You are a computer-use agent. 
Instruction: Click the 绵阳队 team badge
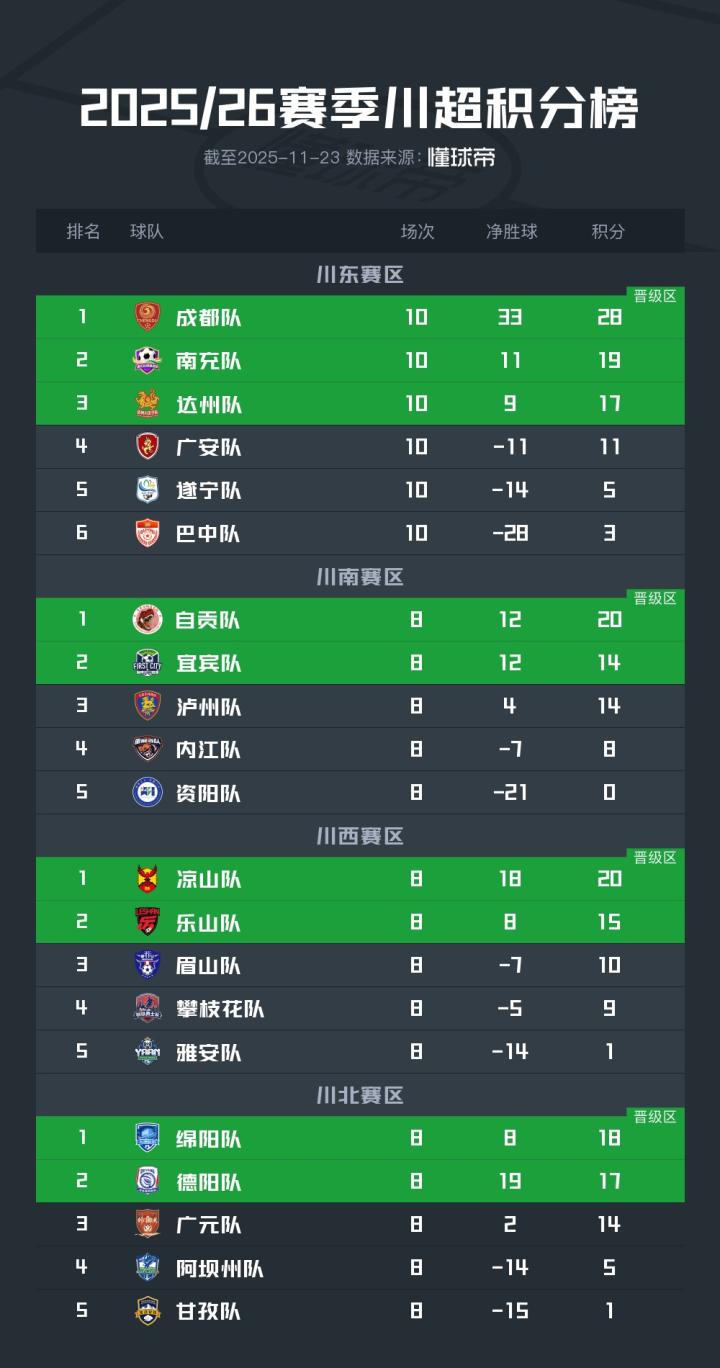[x=148, y=1138]
